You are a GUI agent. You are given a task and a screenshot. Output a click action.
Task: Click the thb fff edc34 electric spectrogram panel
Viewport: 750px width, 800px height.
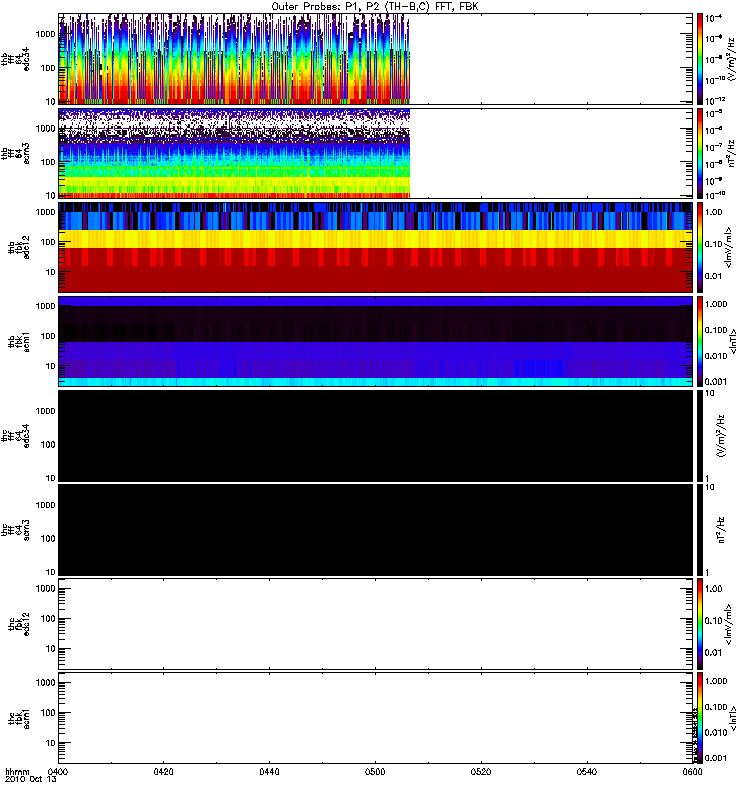[x=376, y=59]
